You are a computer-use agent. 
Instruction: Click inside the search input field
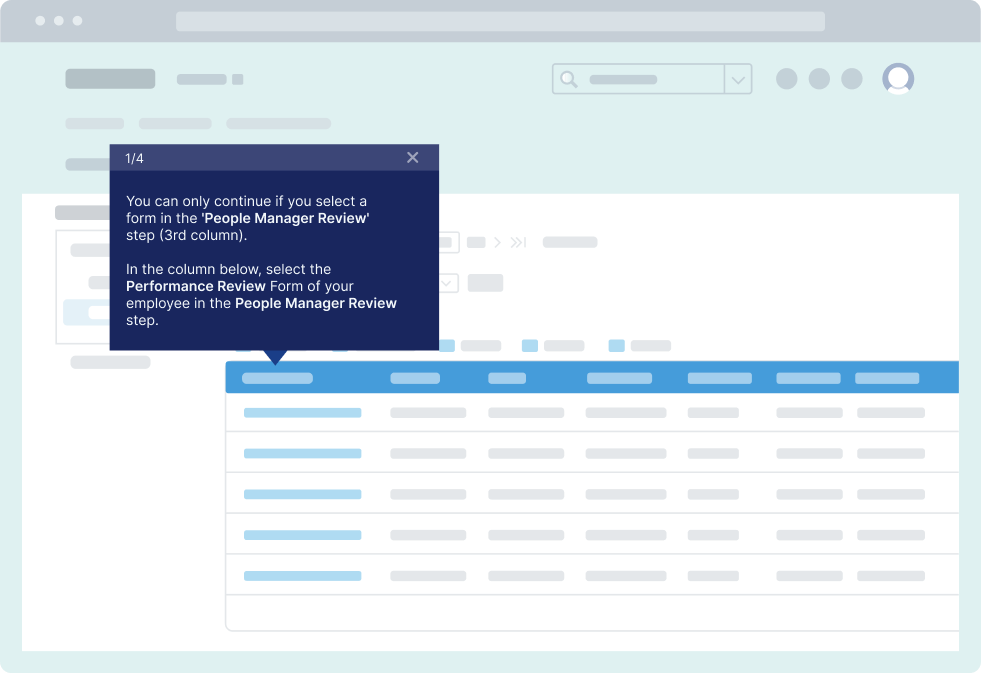tap(638, 79)
